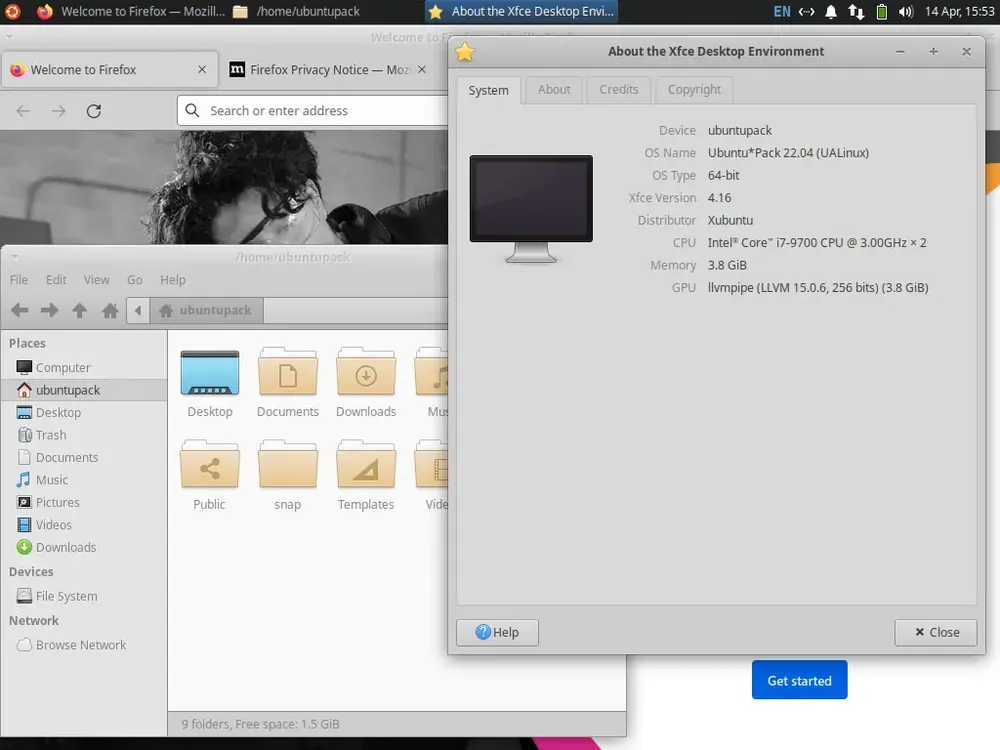The image size is (1000, 750).
Task: Click the Intel Core i7-9700 CPU value
Action: tap(817, 243)
